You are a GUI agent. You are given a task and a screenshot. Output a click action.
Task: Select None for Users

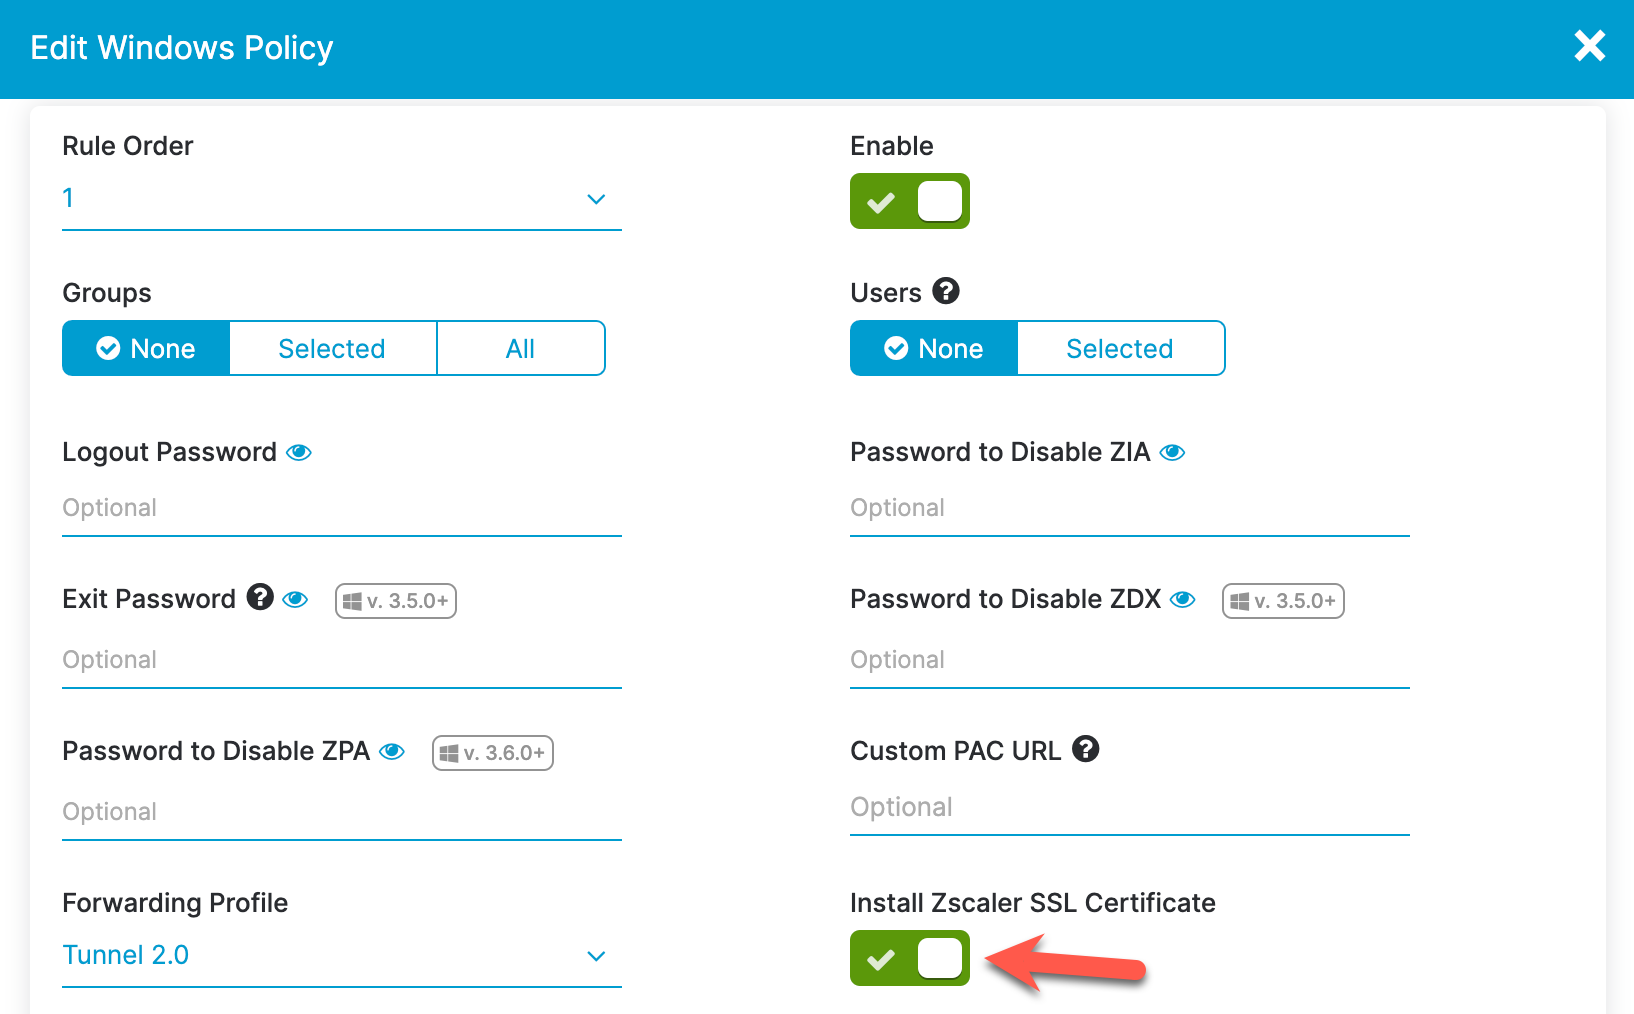point(932,348)
